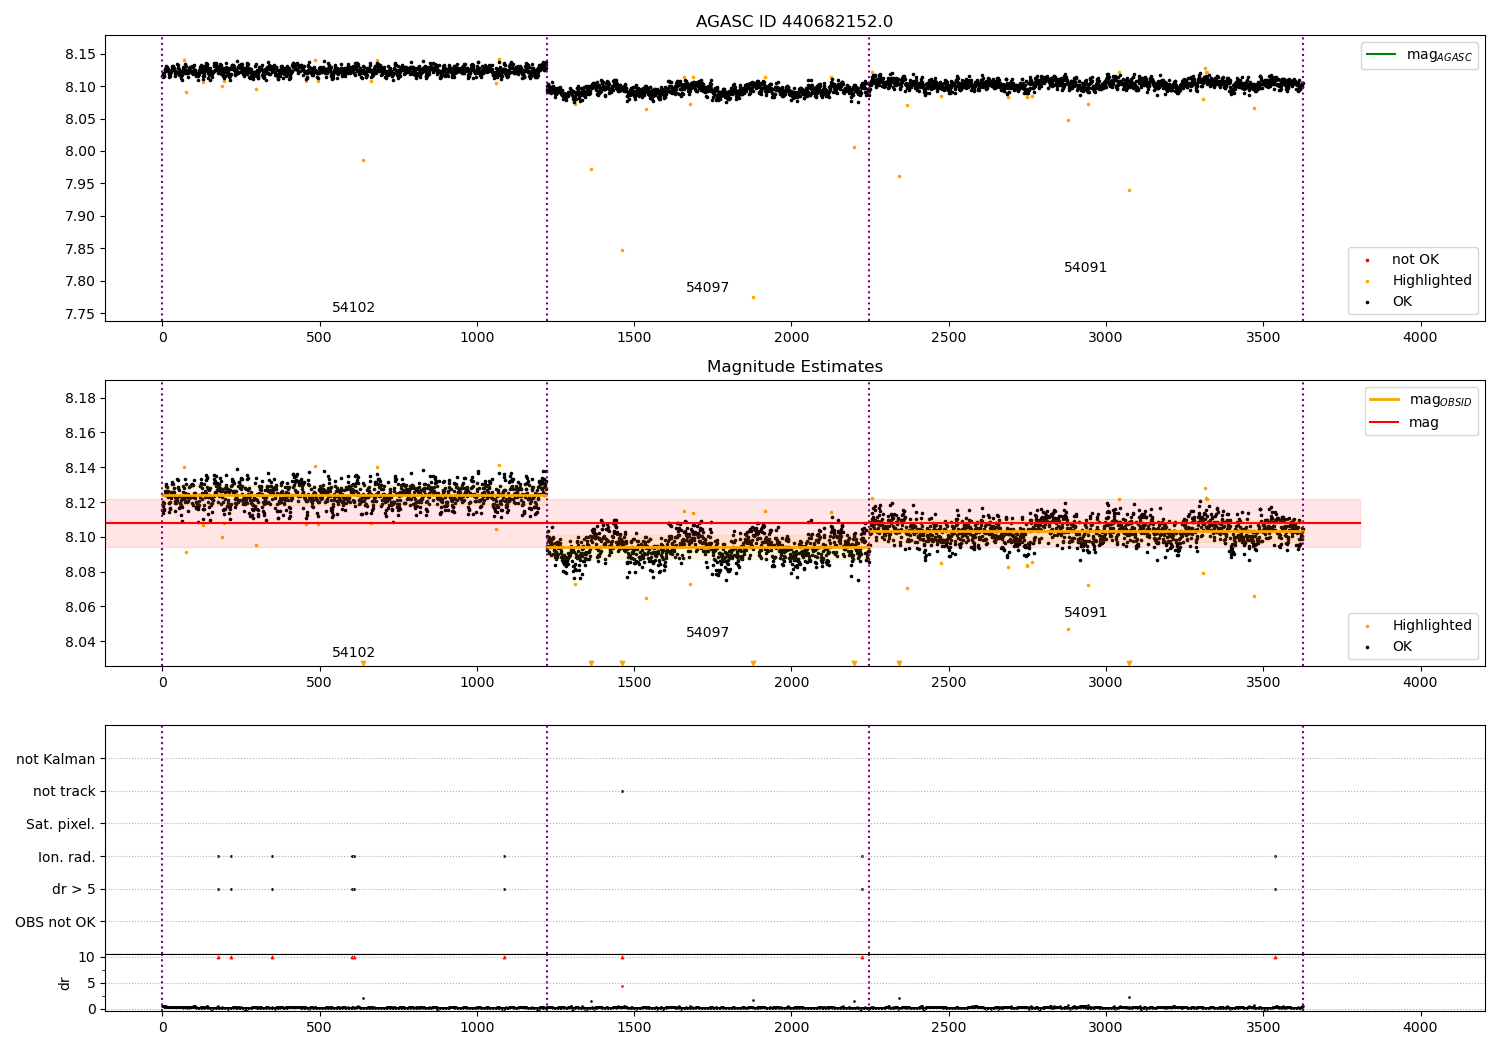
Task: Click obsid label 54091 in the top panel
Action: click(x=1085, y=268)
